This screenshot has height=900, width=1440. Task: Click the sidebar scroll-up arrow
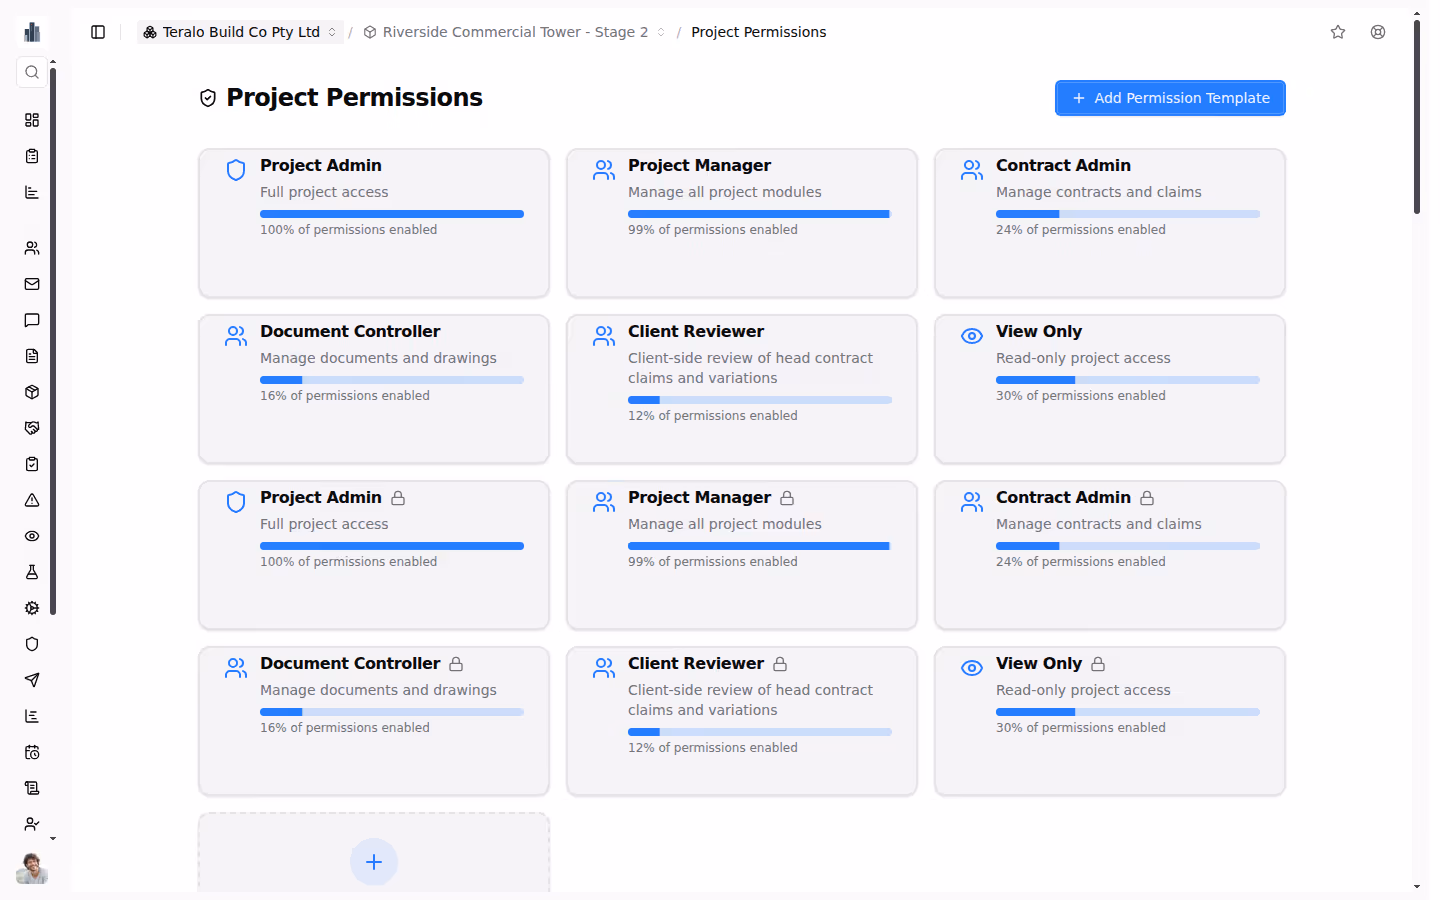[53, 62]
